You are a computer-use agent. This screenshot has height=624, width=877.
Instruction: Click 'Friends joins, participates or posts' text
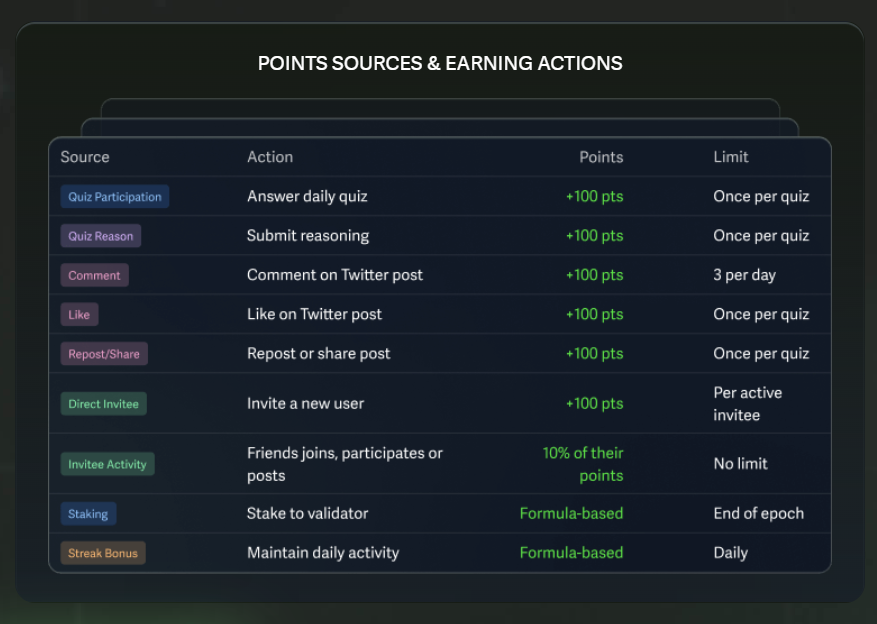pyautogui.click(x=345, y=464)
